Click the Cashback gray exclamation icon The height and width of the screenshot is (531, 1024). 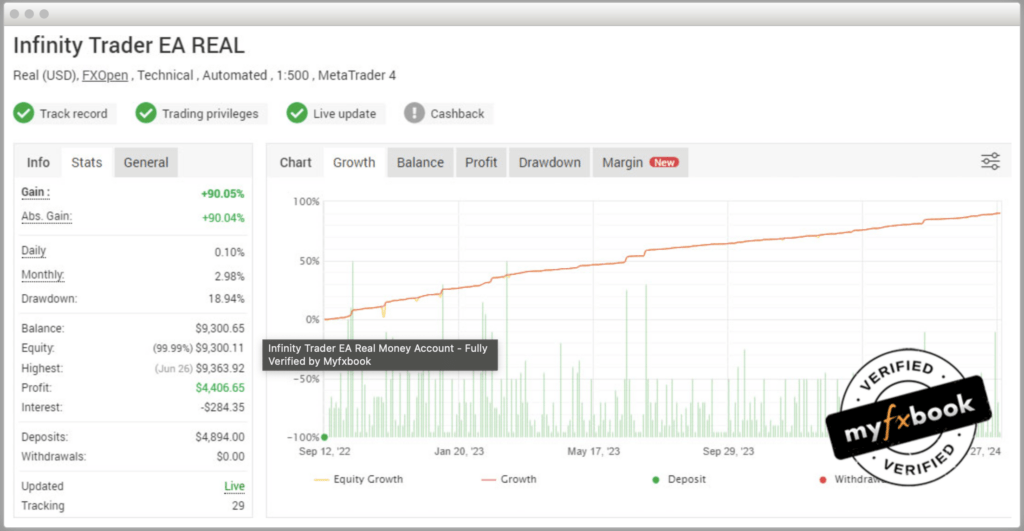point(414,113)
